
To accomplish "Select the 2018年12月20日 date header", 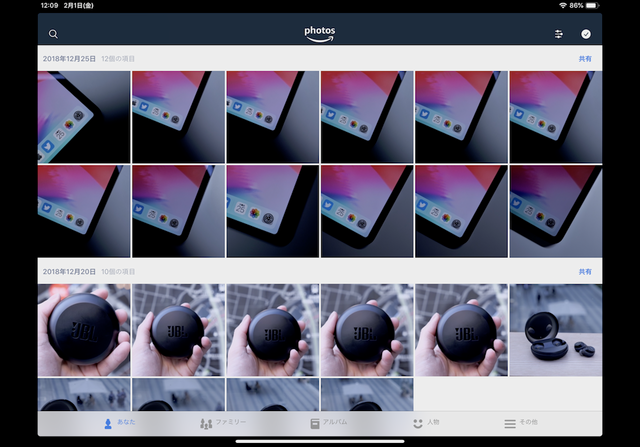I will pyautogui.click(x=69, y=271).
